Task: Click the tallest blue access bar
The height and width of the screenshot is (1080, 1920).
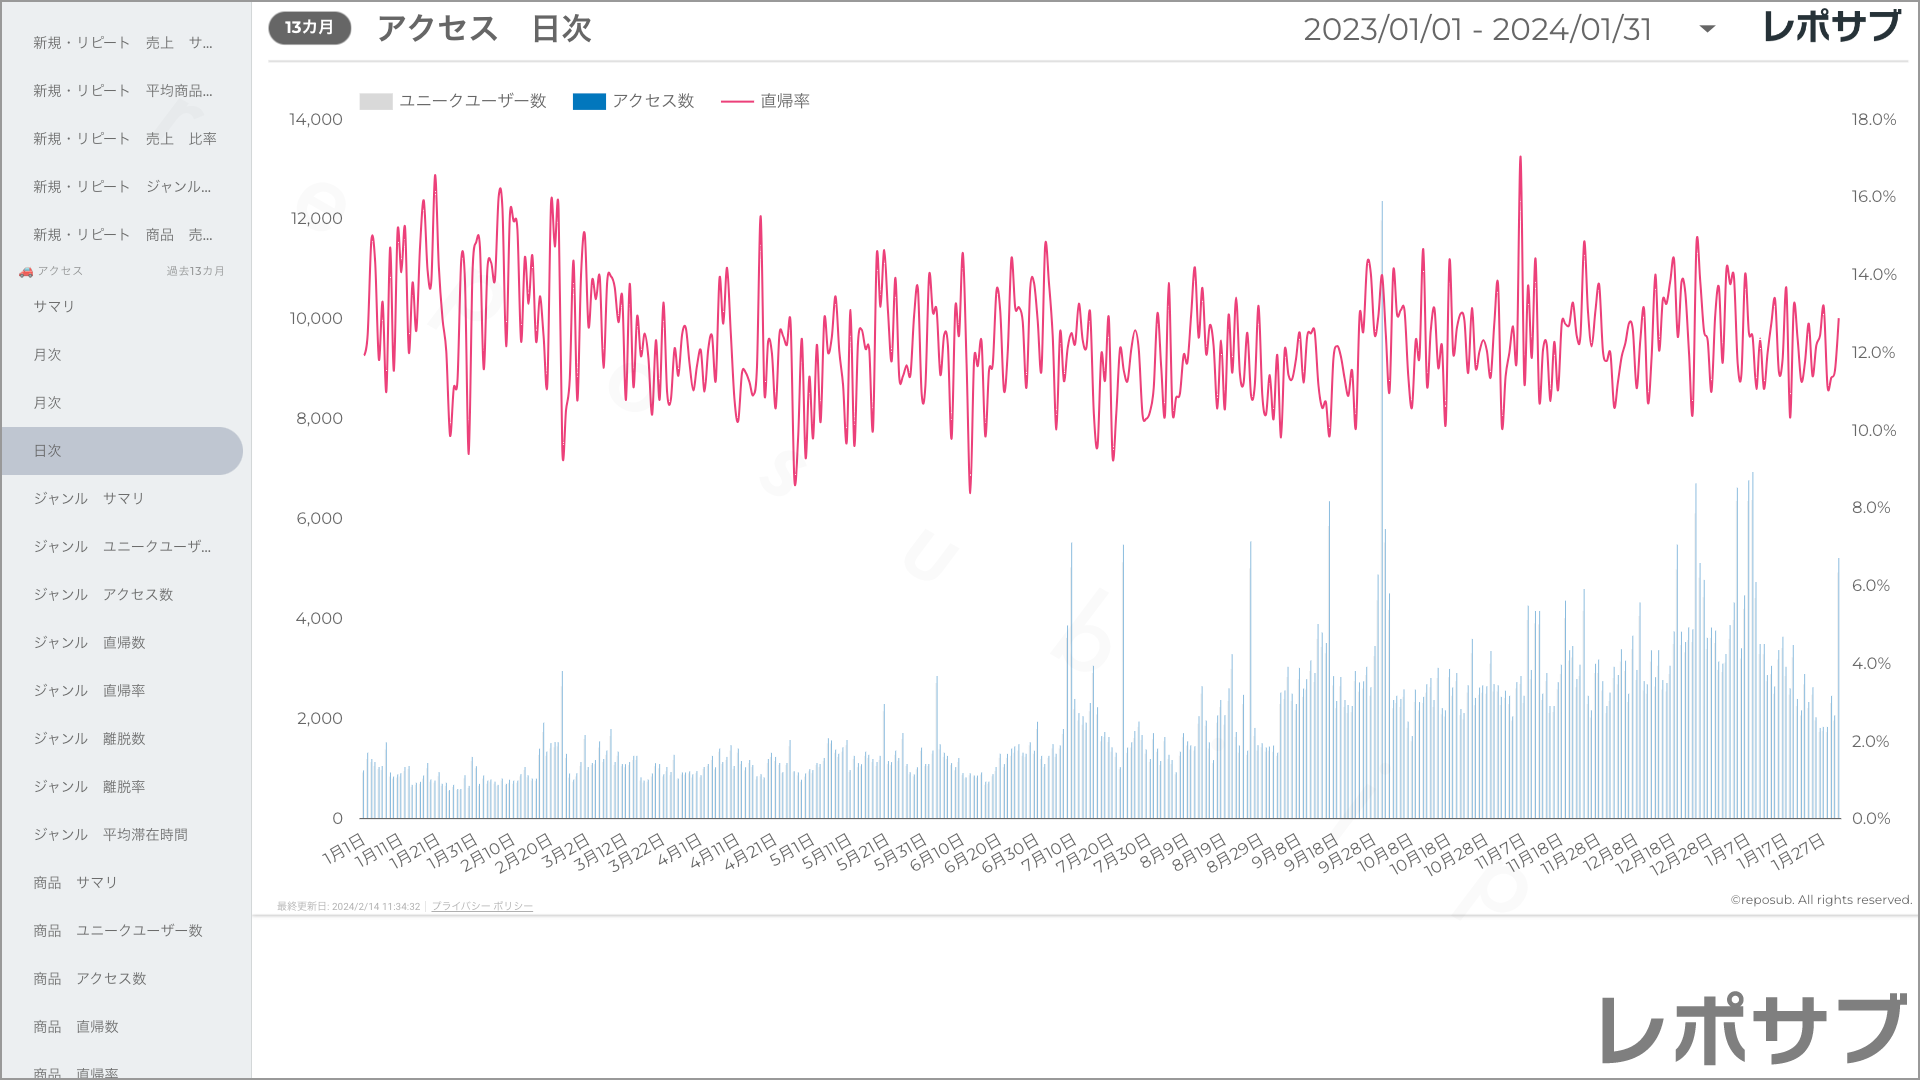Action: click(1382, 510)
